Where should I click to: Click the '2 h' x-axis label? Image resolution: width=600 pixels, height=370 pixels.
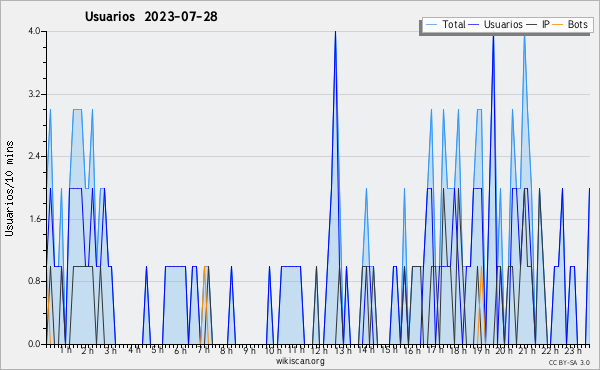pos(88,350)
